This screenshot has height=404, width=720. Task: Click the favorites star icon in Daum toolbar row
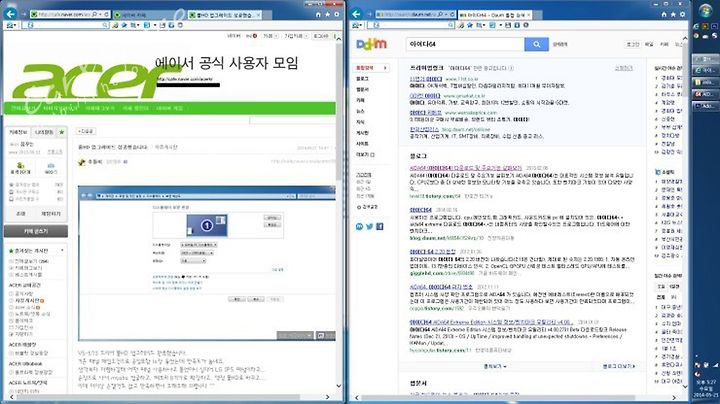click(x=469, y=25)
